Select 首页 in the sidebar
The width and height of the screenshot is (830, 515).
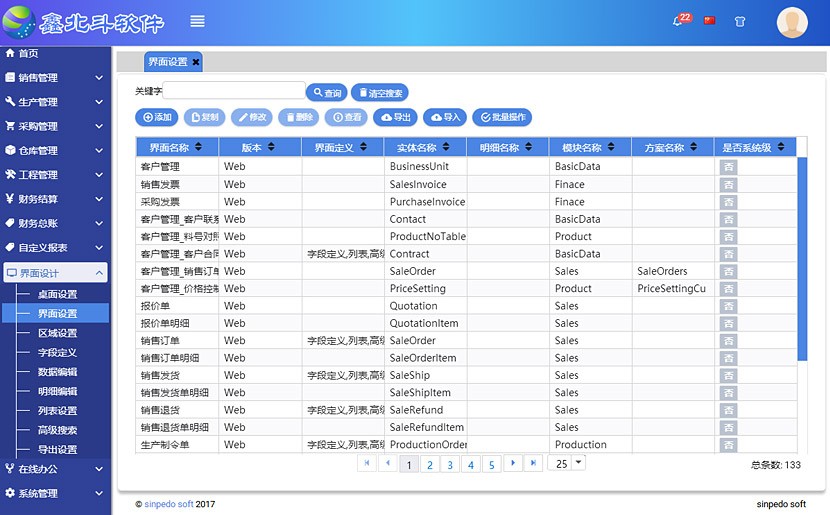coord(28,53)
